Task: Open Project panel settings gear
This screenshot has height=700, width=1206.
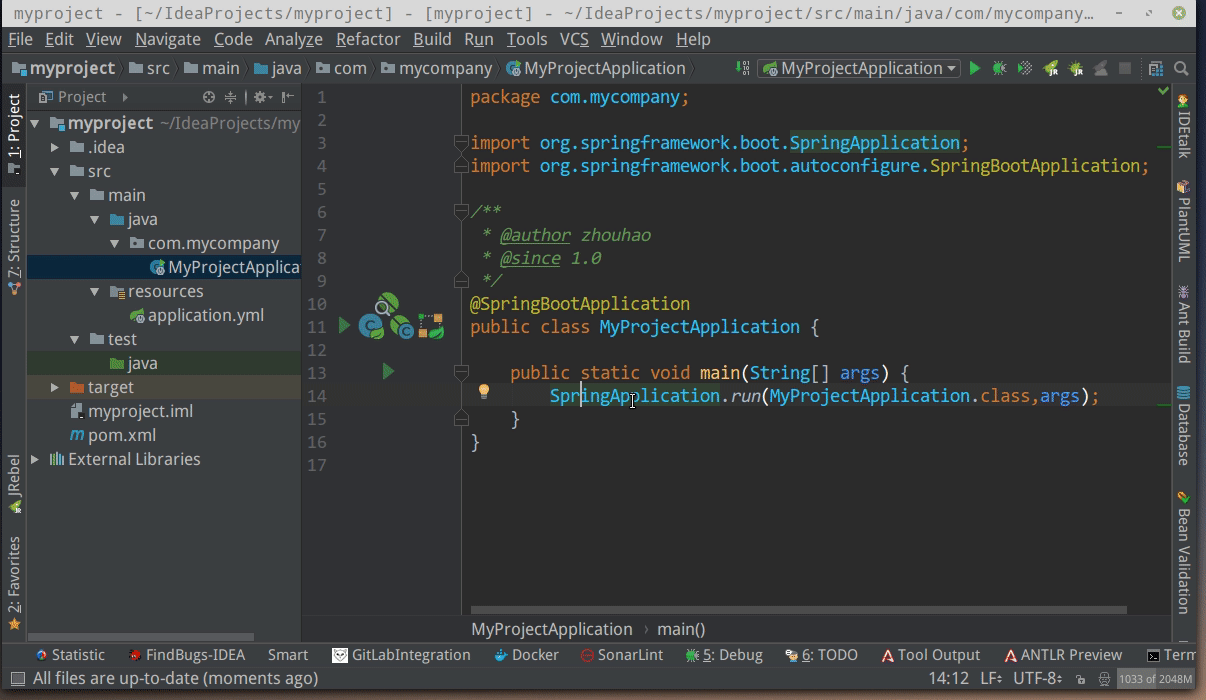Action: click(261, 97)
